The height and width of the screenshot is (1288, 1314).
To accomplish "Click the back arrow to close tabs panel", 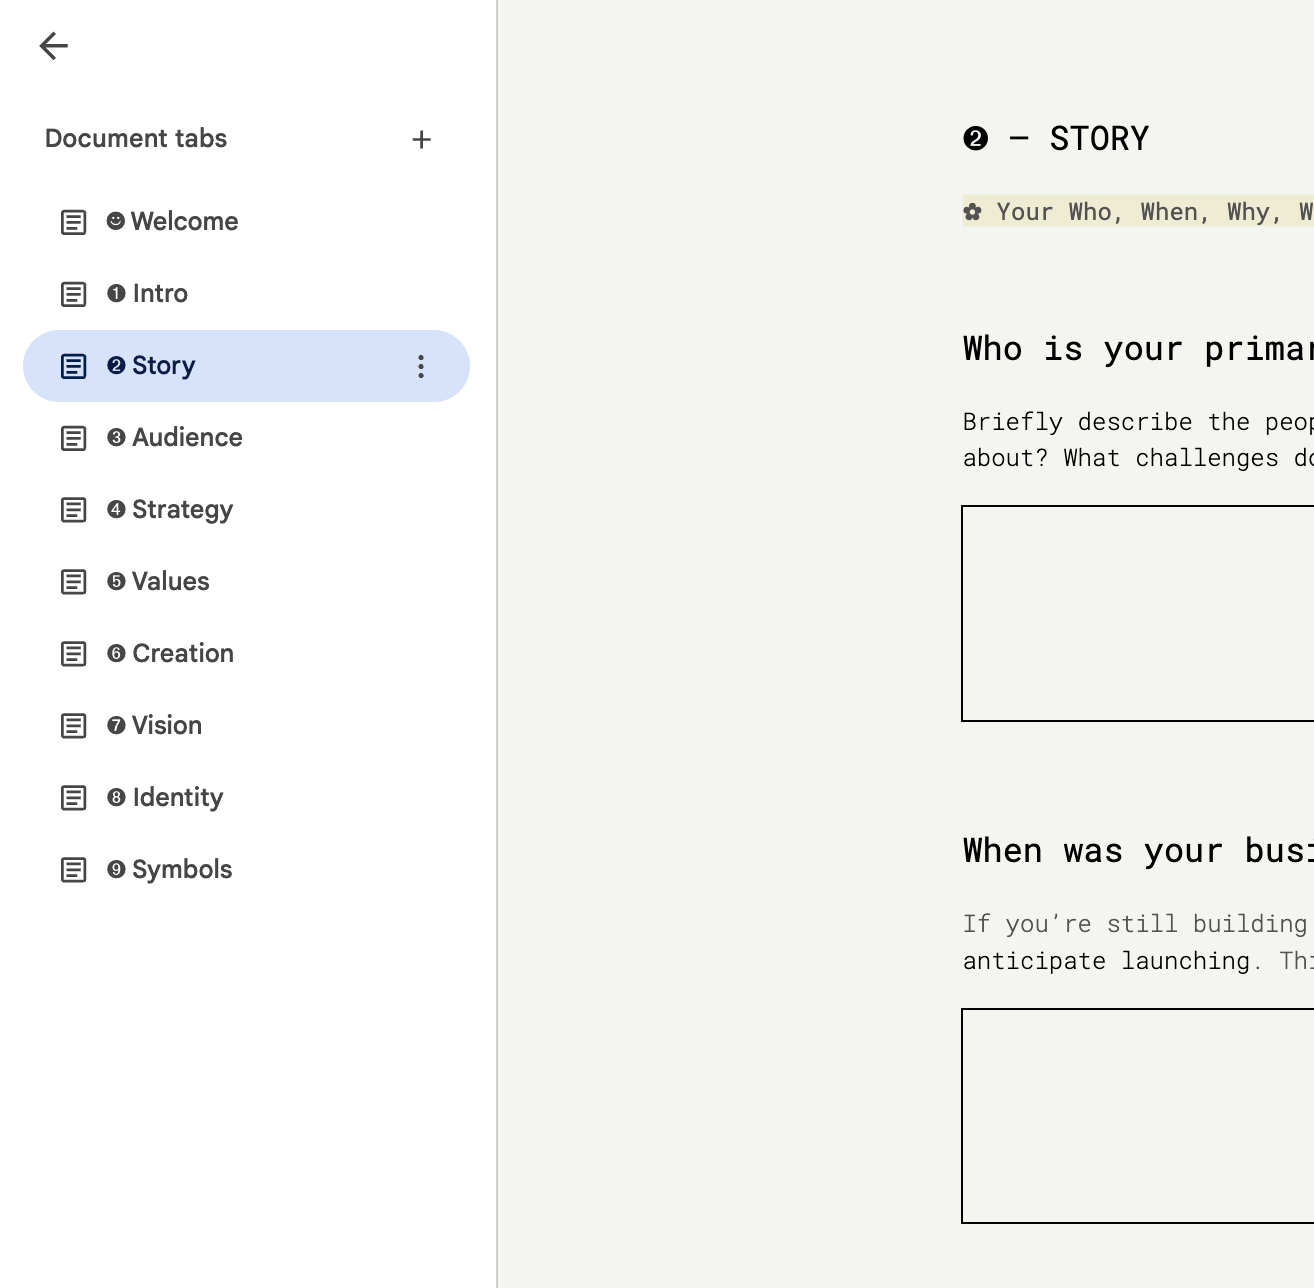I will tap(54, 46).
